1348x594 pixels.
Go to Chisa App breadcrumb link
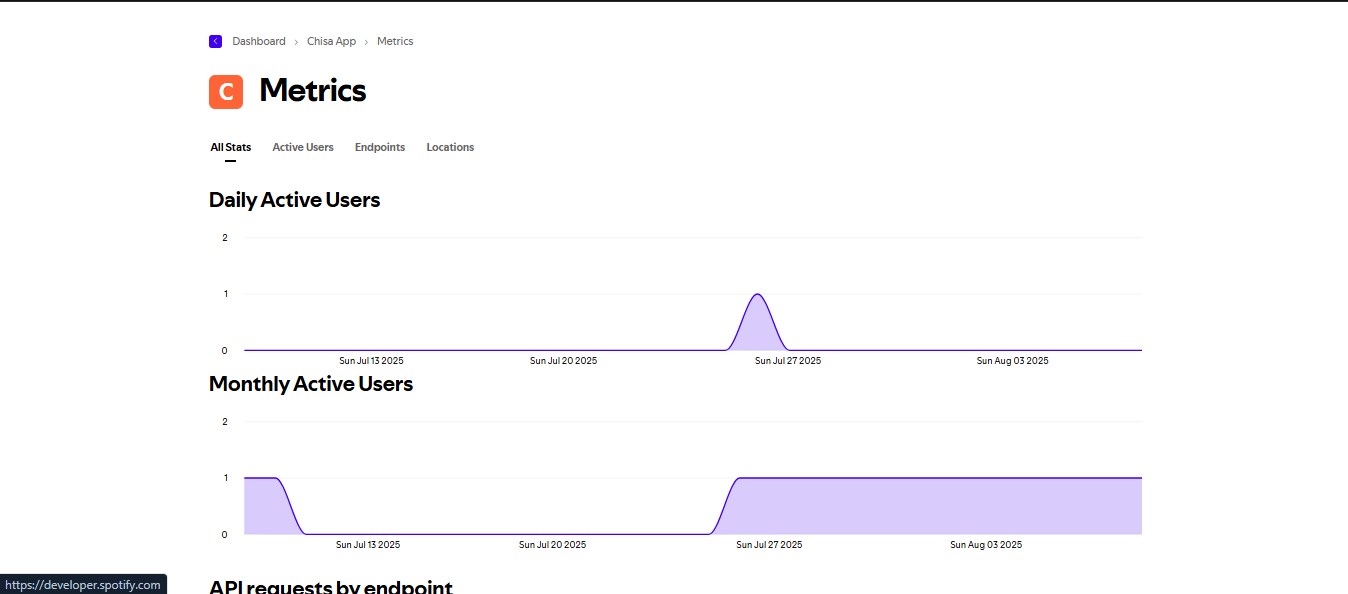click(331, 41)
